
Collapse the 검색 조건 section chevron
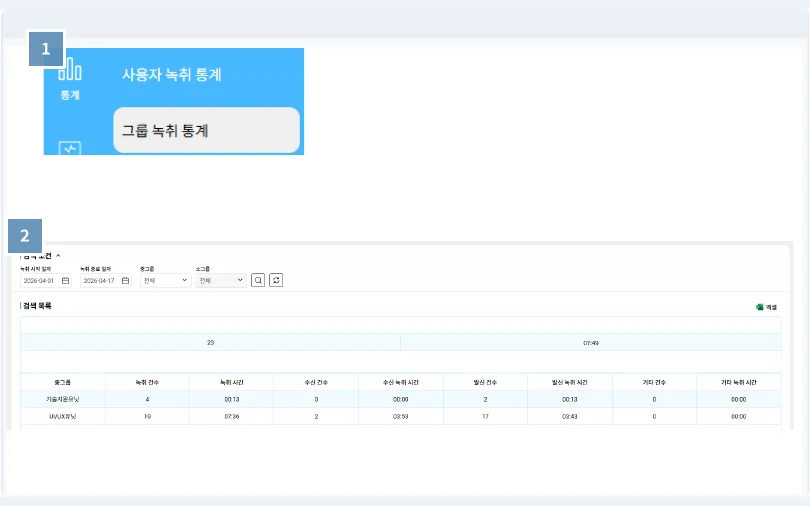pyautogui.click(x=58, y=256)
